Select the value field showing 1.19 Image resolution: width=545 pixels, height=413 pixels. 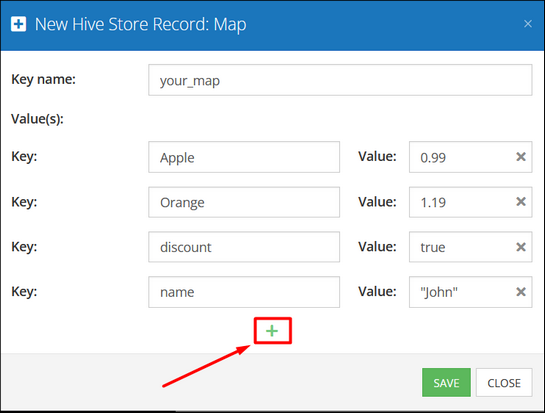pyautogui.click(x=470, y=202)
